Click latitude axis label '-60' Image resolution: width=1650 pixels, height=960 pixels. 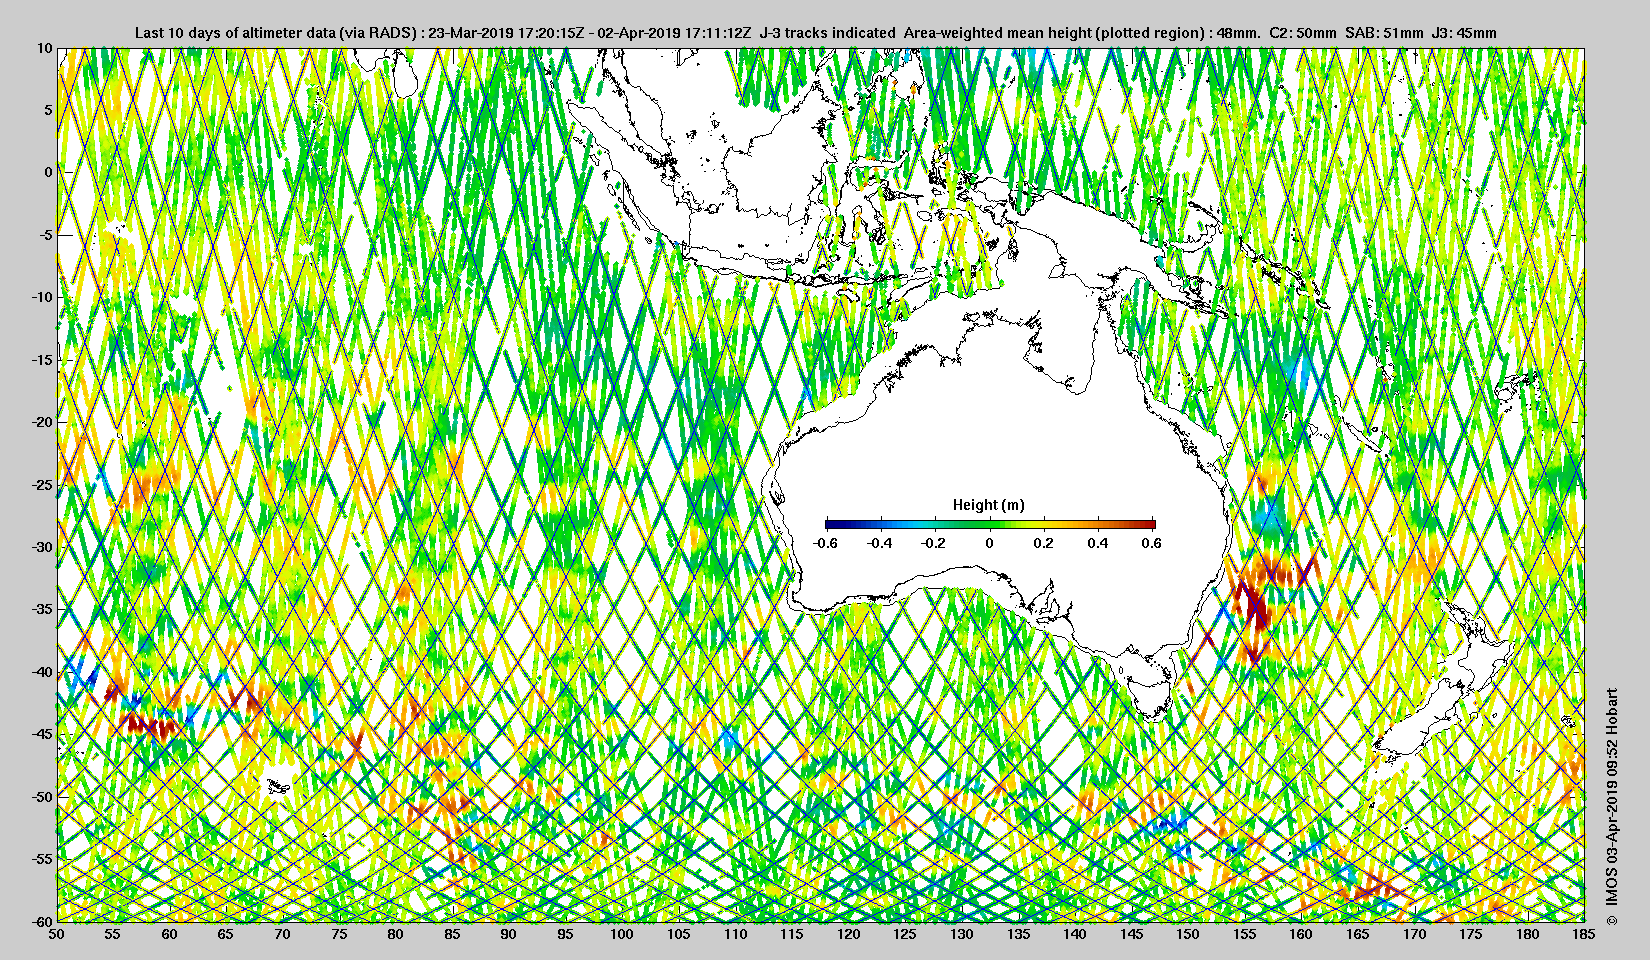coord(41,921)
